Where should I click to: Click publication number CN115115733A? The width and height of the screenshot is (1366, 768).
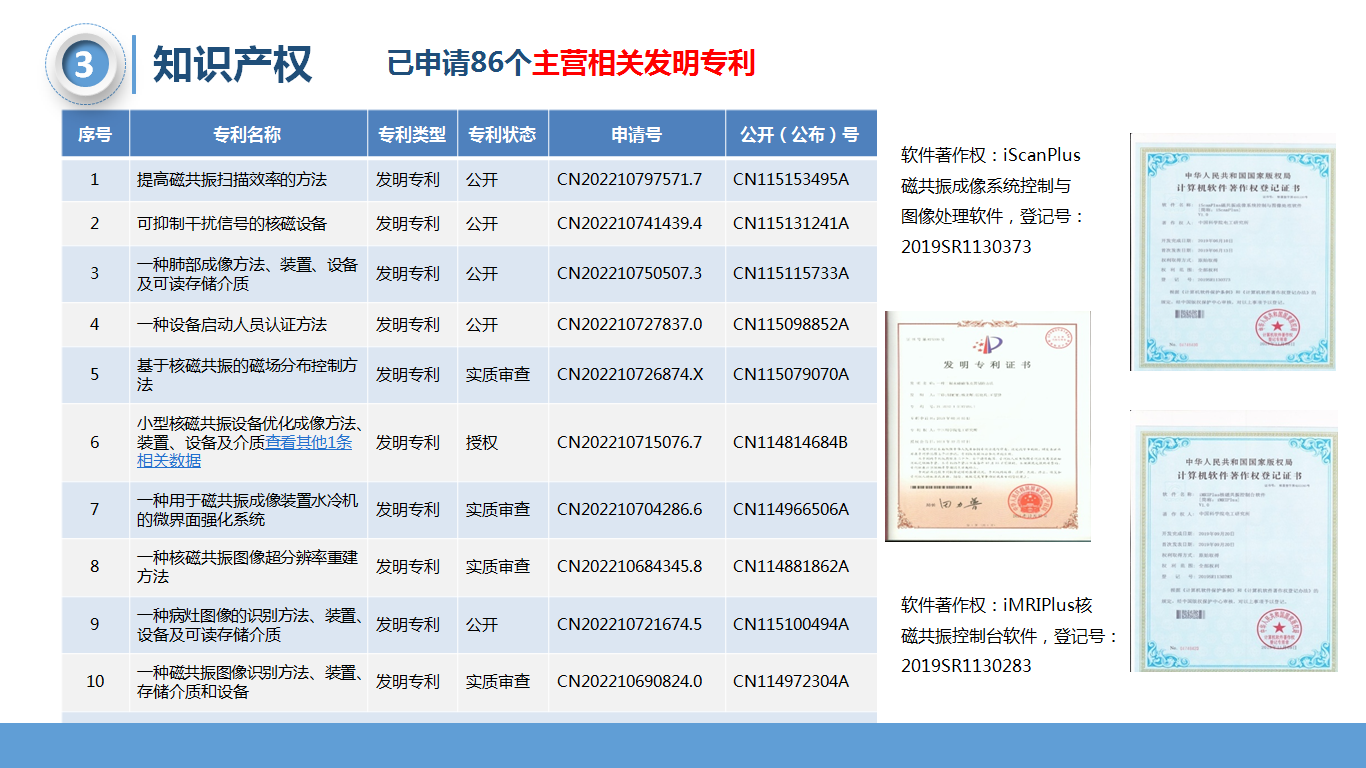click(x=791, y=273)
